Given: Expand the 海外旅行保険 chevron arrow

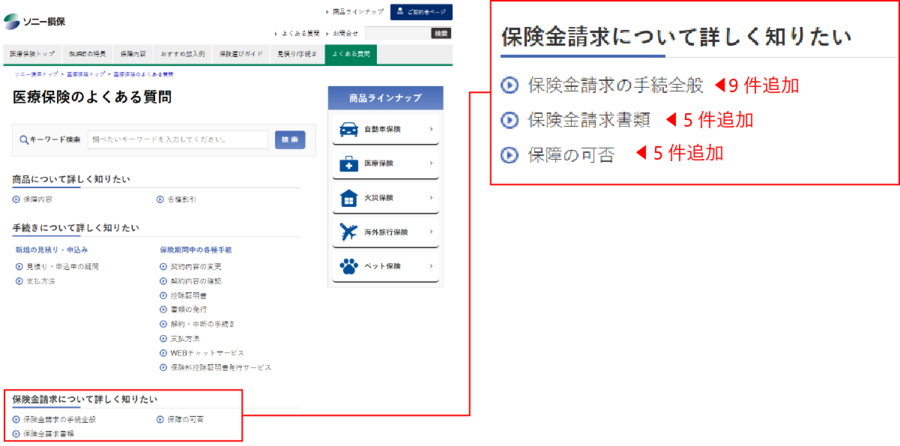Looking at the screenshot, I should (x=431, y=232).
